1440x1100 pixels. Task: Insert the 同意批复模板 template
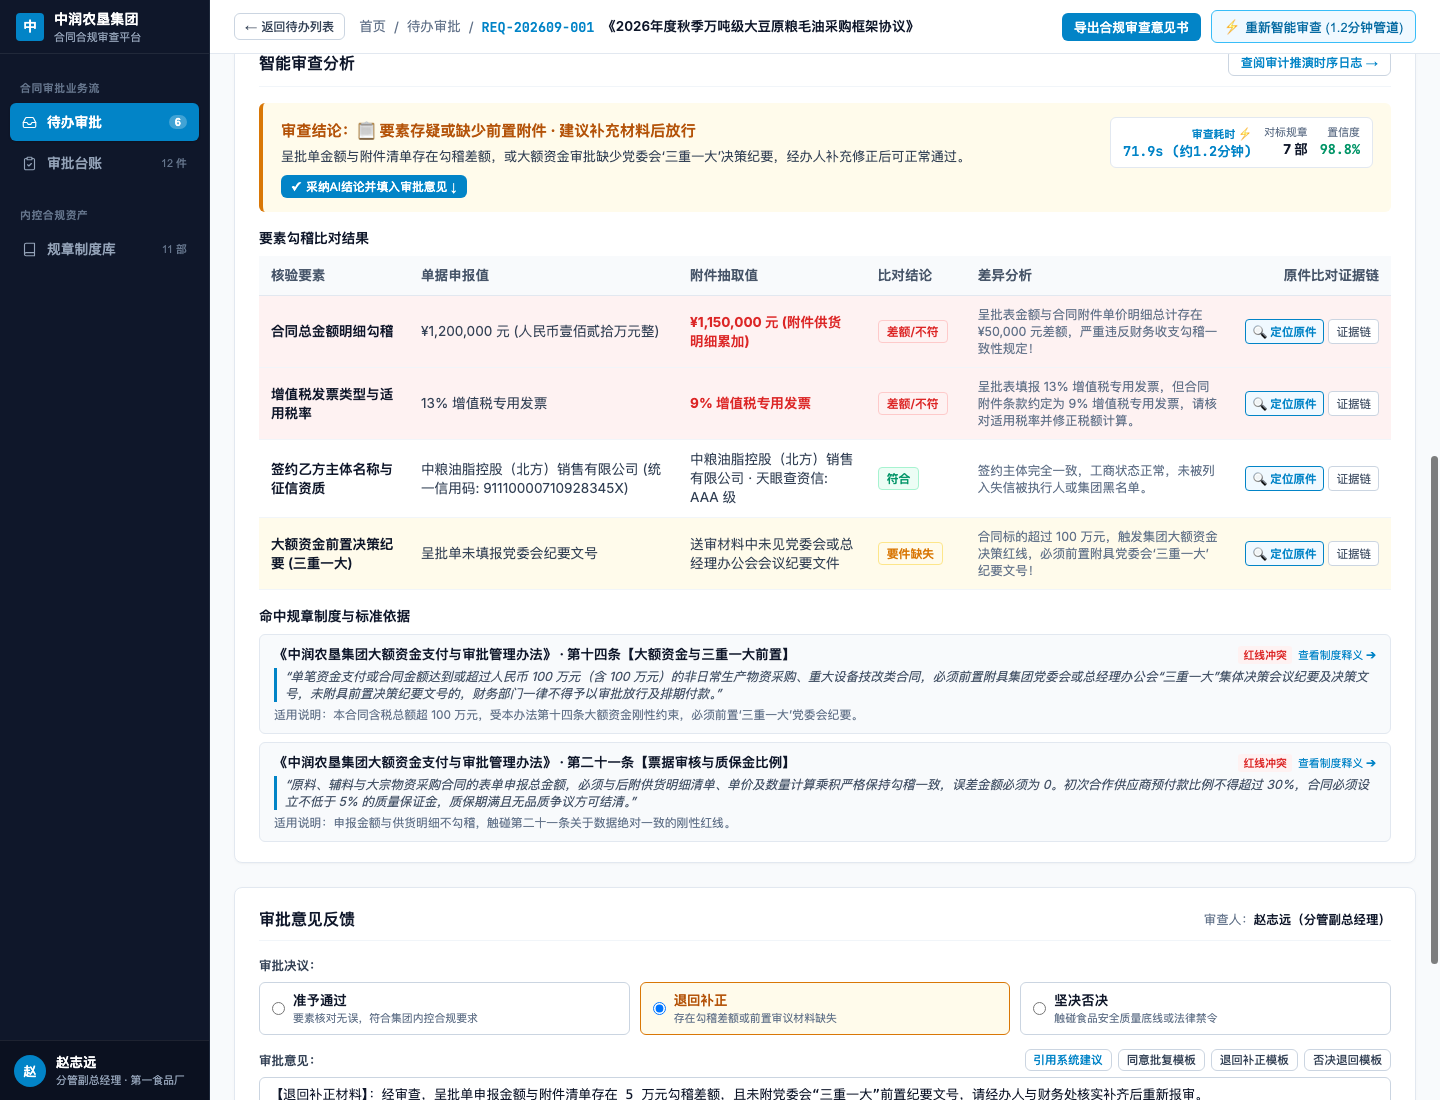pos(1161,1060)
